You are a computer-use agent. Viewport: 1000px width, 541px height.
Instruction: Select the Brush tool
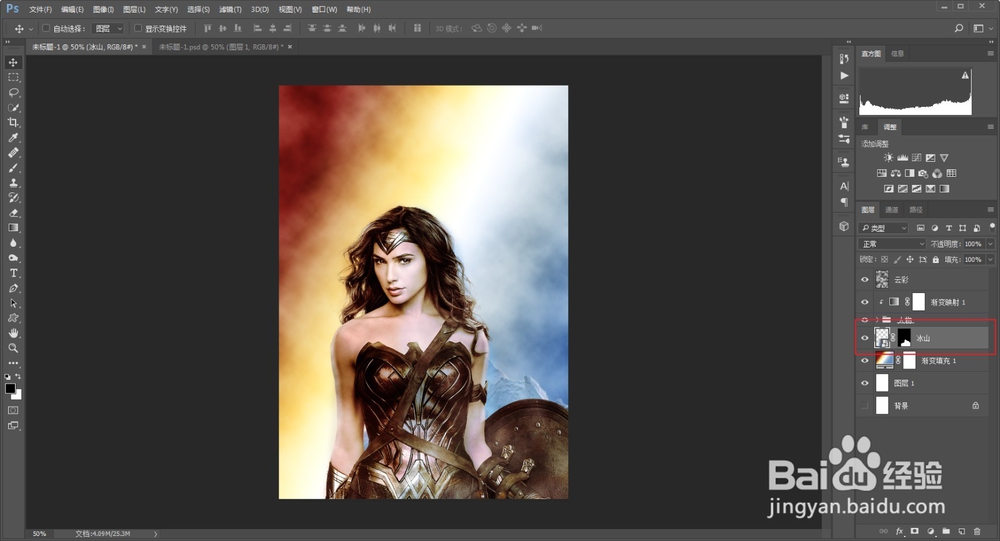click(x=13, y=168)
